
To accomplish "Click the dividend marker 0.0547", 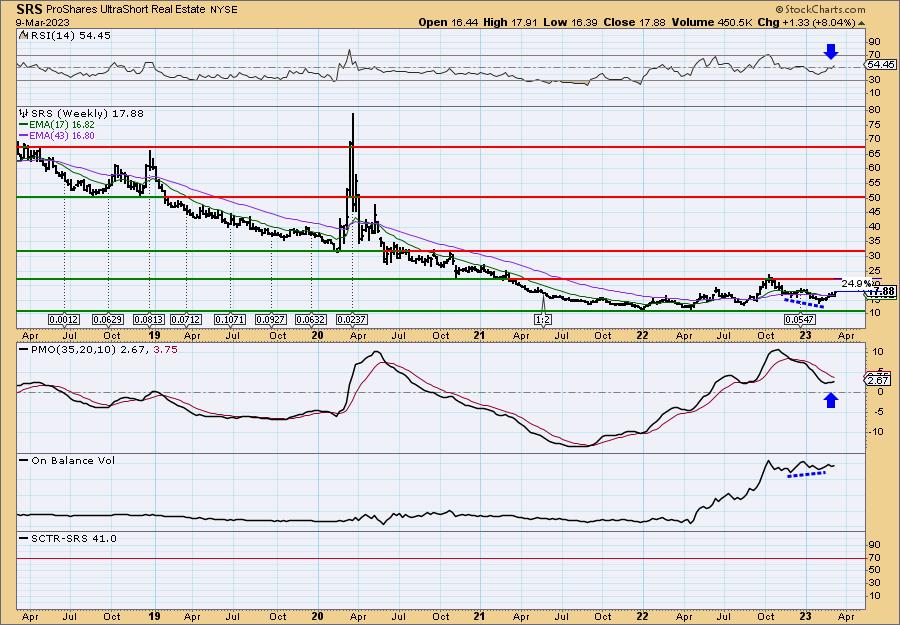I will [800, 320].
